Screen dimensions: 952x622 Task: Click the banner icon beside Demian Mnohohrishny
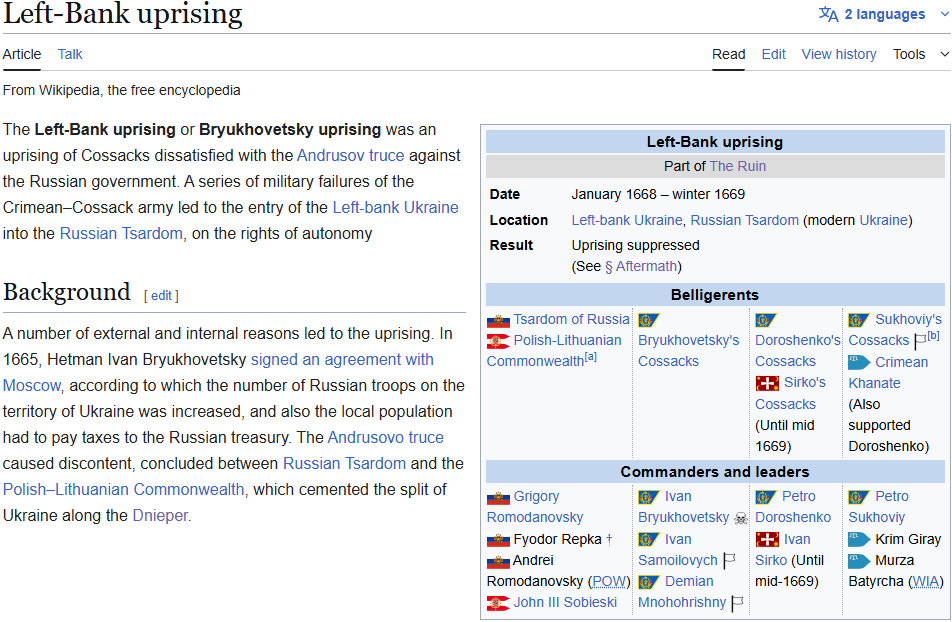(649, 582)
